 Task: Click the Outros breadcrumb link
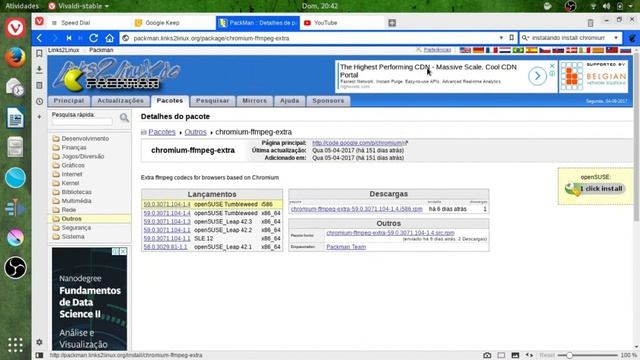click(x=196, y=132)
